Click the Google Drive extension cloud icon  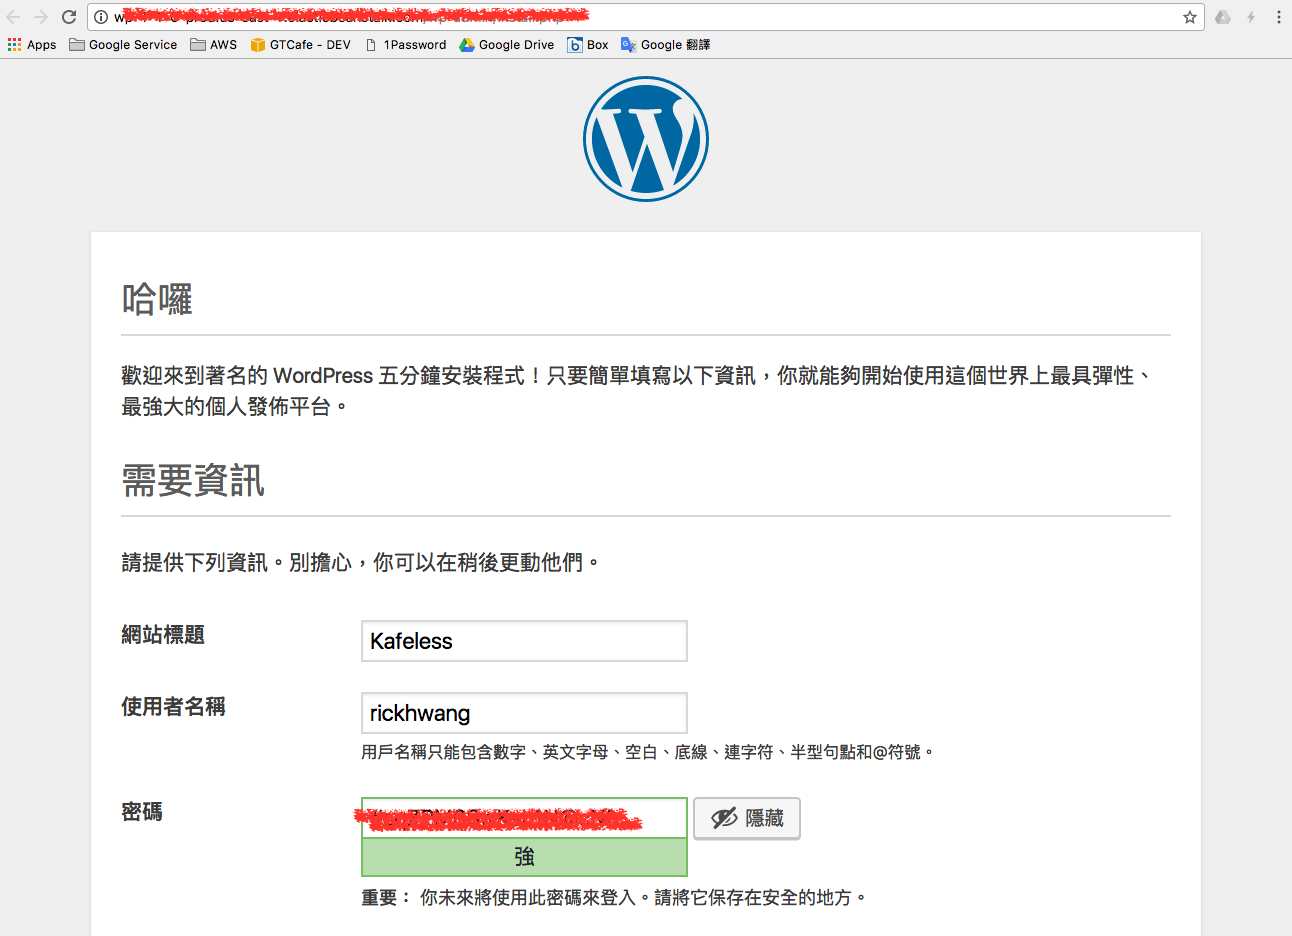[1223, 17]
